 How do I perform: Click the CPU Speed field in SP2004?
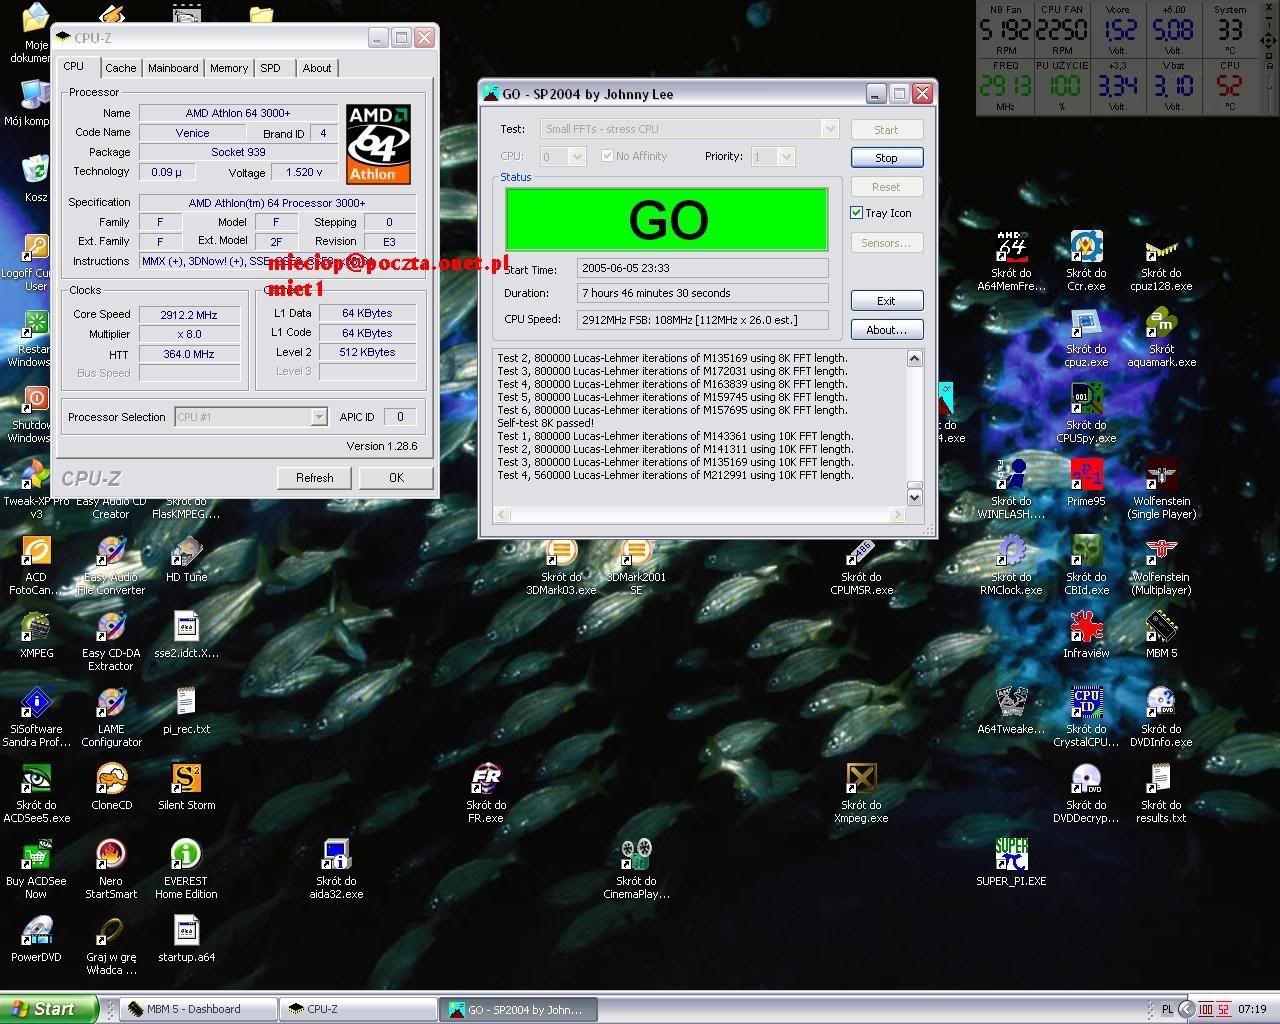tap(703, 320)
